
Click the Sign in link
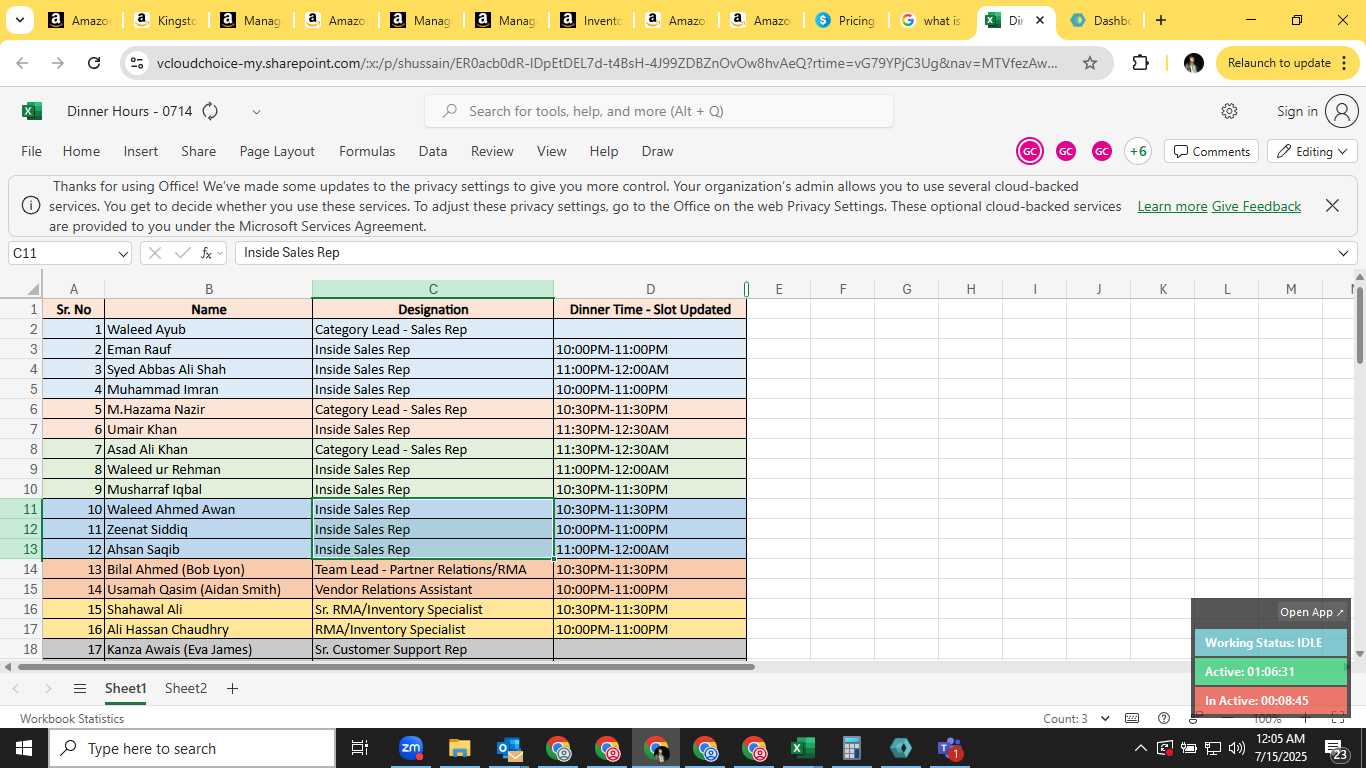click(1297, 111)
